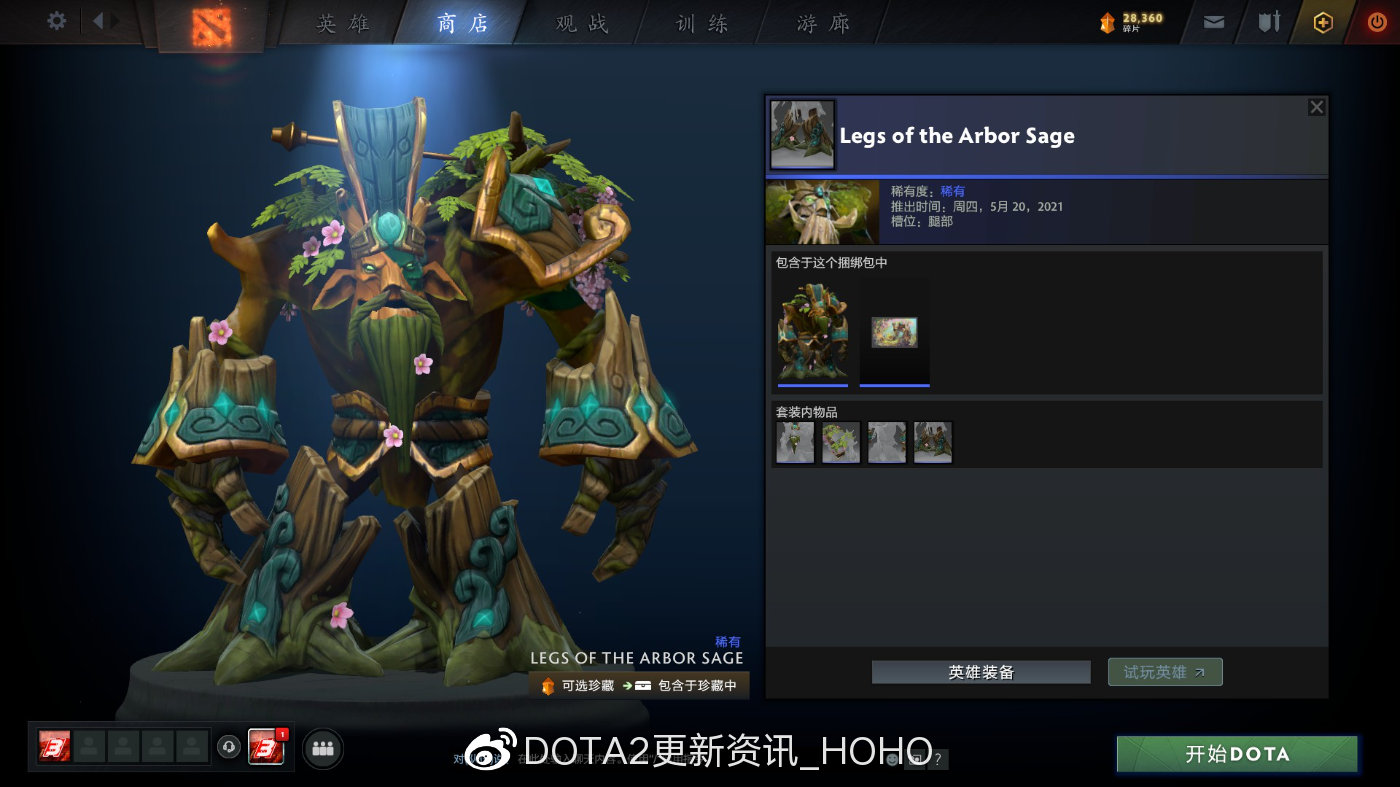Select the Arbor Sage full set bundle thumbnail
This screenshot has width=1400, height=787.
click(x=813, y=333)
